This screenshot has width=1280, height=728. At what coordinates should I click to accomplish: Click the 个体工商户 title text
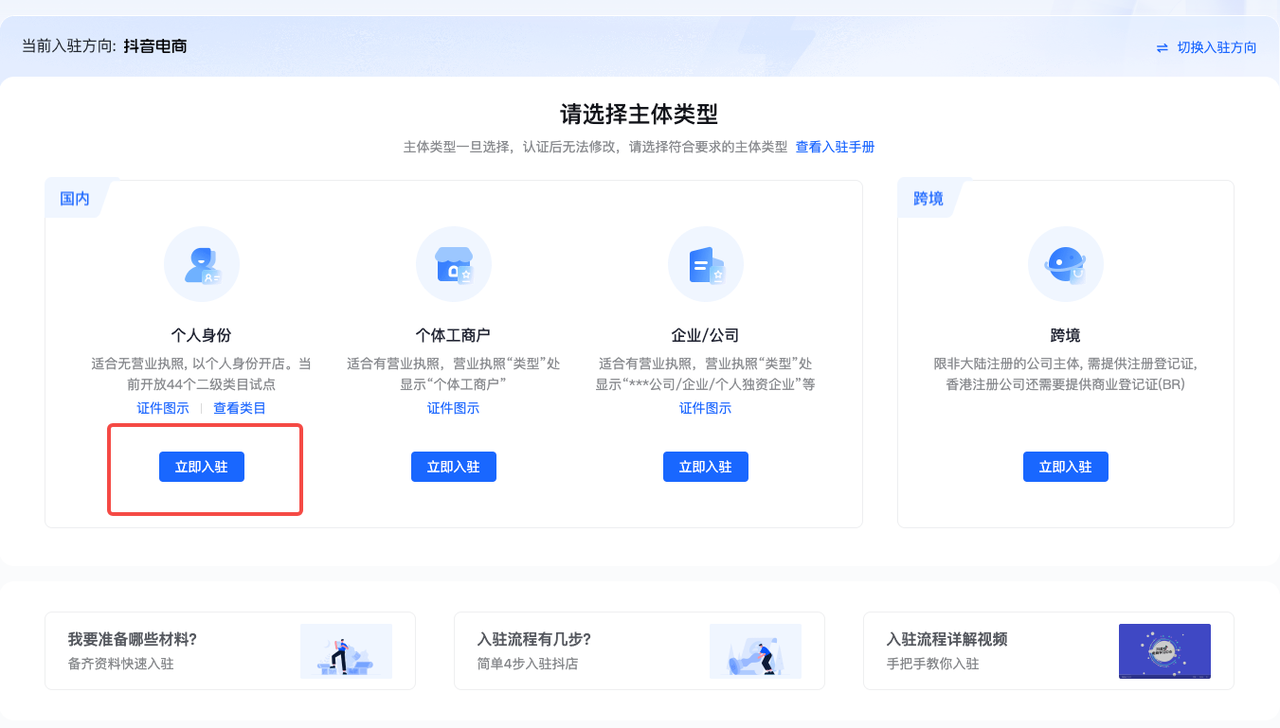[x=453, y=335]
